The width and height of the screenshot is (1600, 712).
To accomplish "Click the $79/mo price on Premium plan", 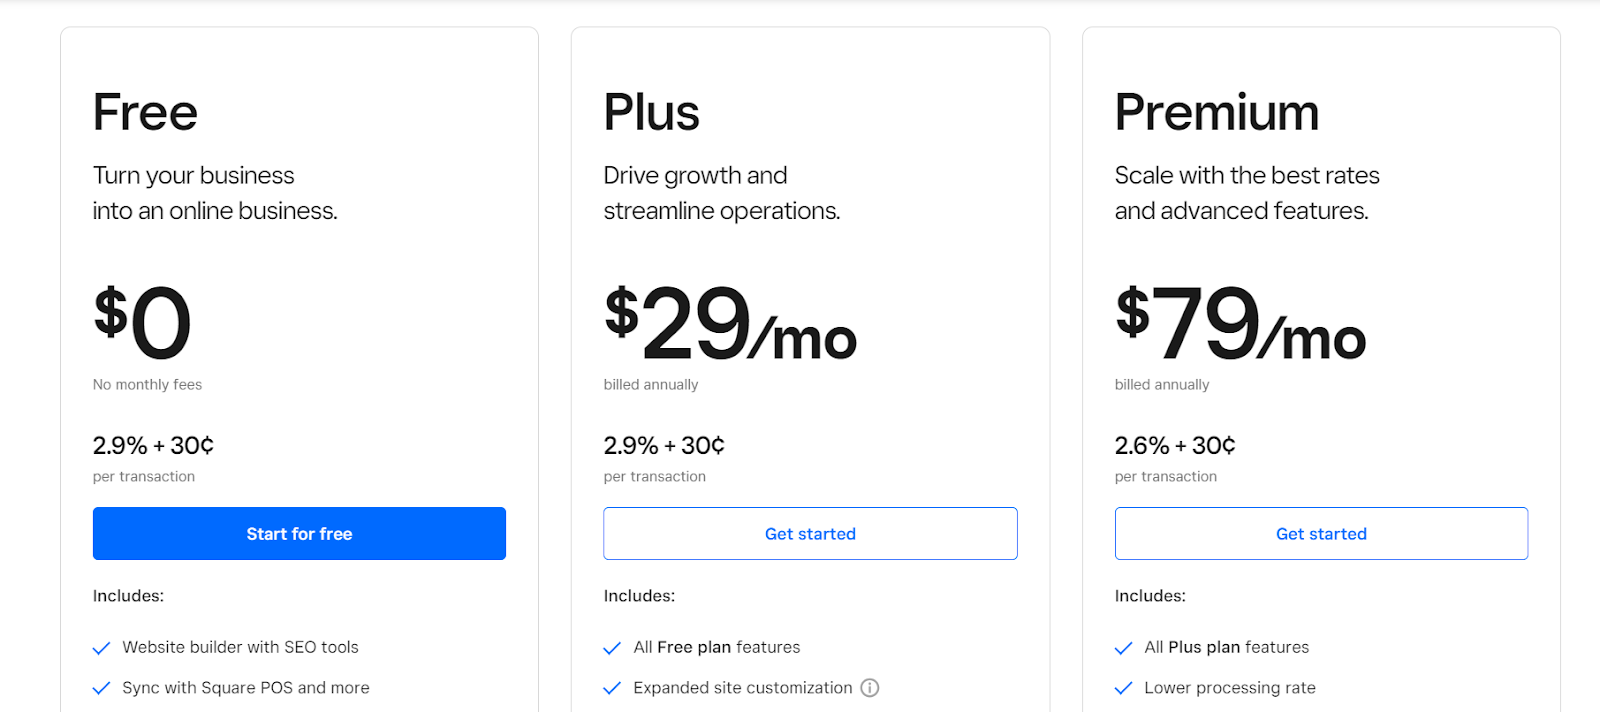I will point(1240,324).
